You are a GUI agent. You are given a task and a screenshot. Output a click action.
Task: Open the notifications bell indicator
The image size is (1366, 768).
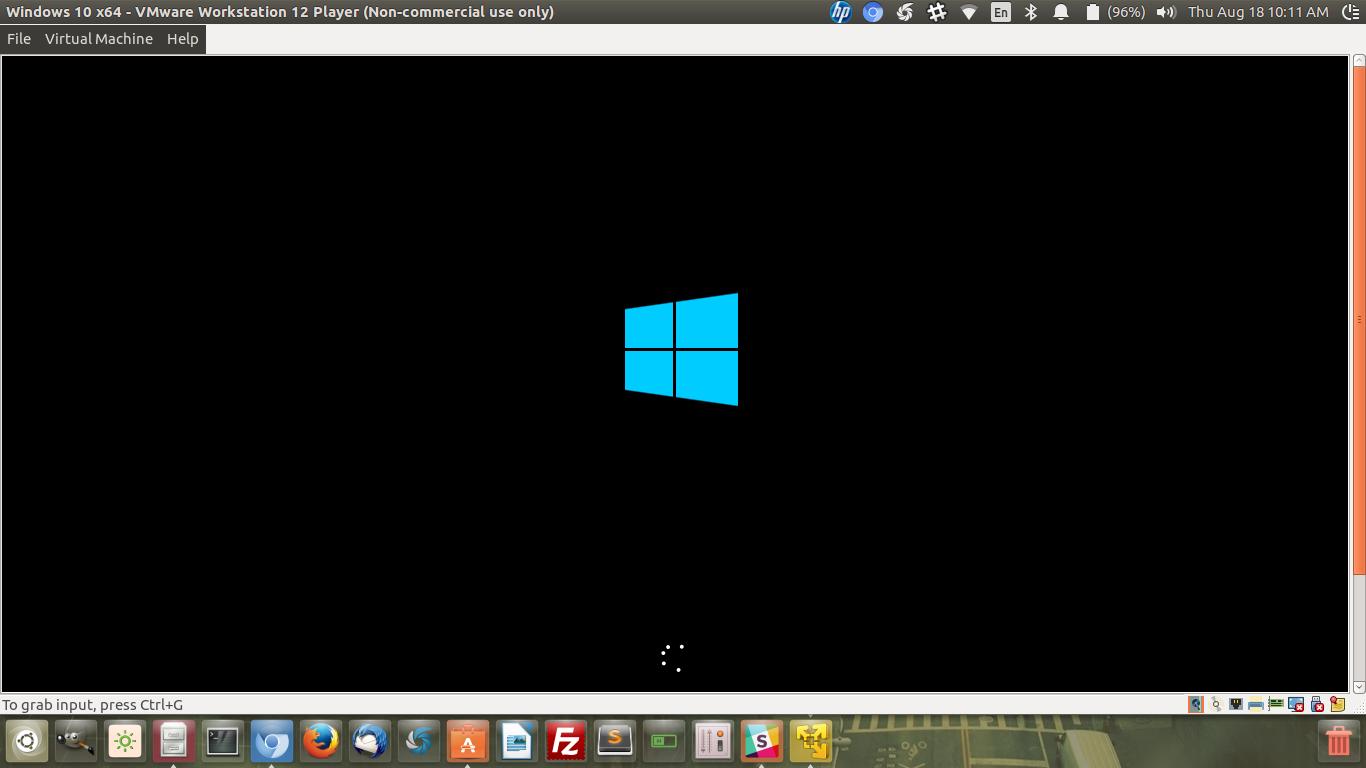point(1062,12)
